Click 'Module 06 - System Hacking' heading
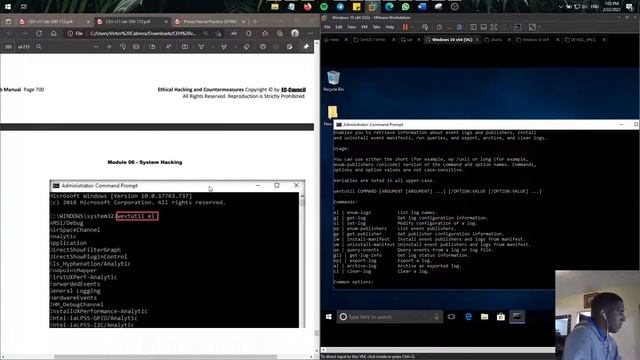 145,162
